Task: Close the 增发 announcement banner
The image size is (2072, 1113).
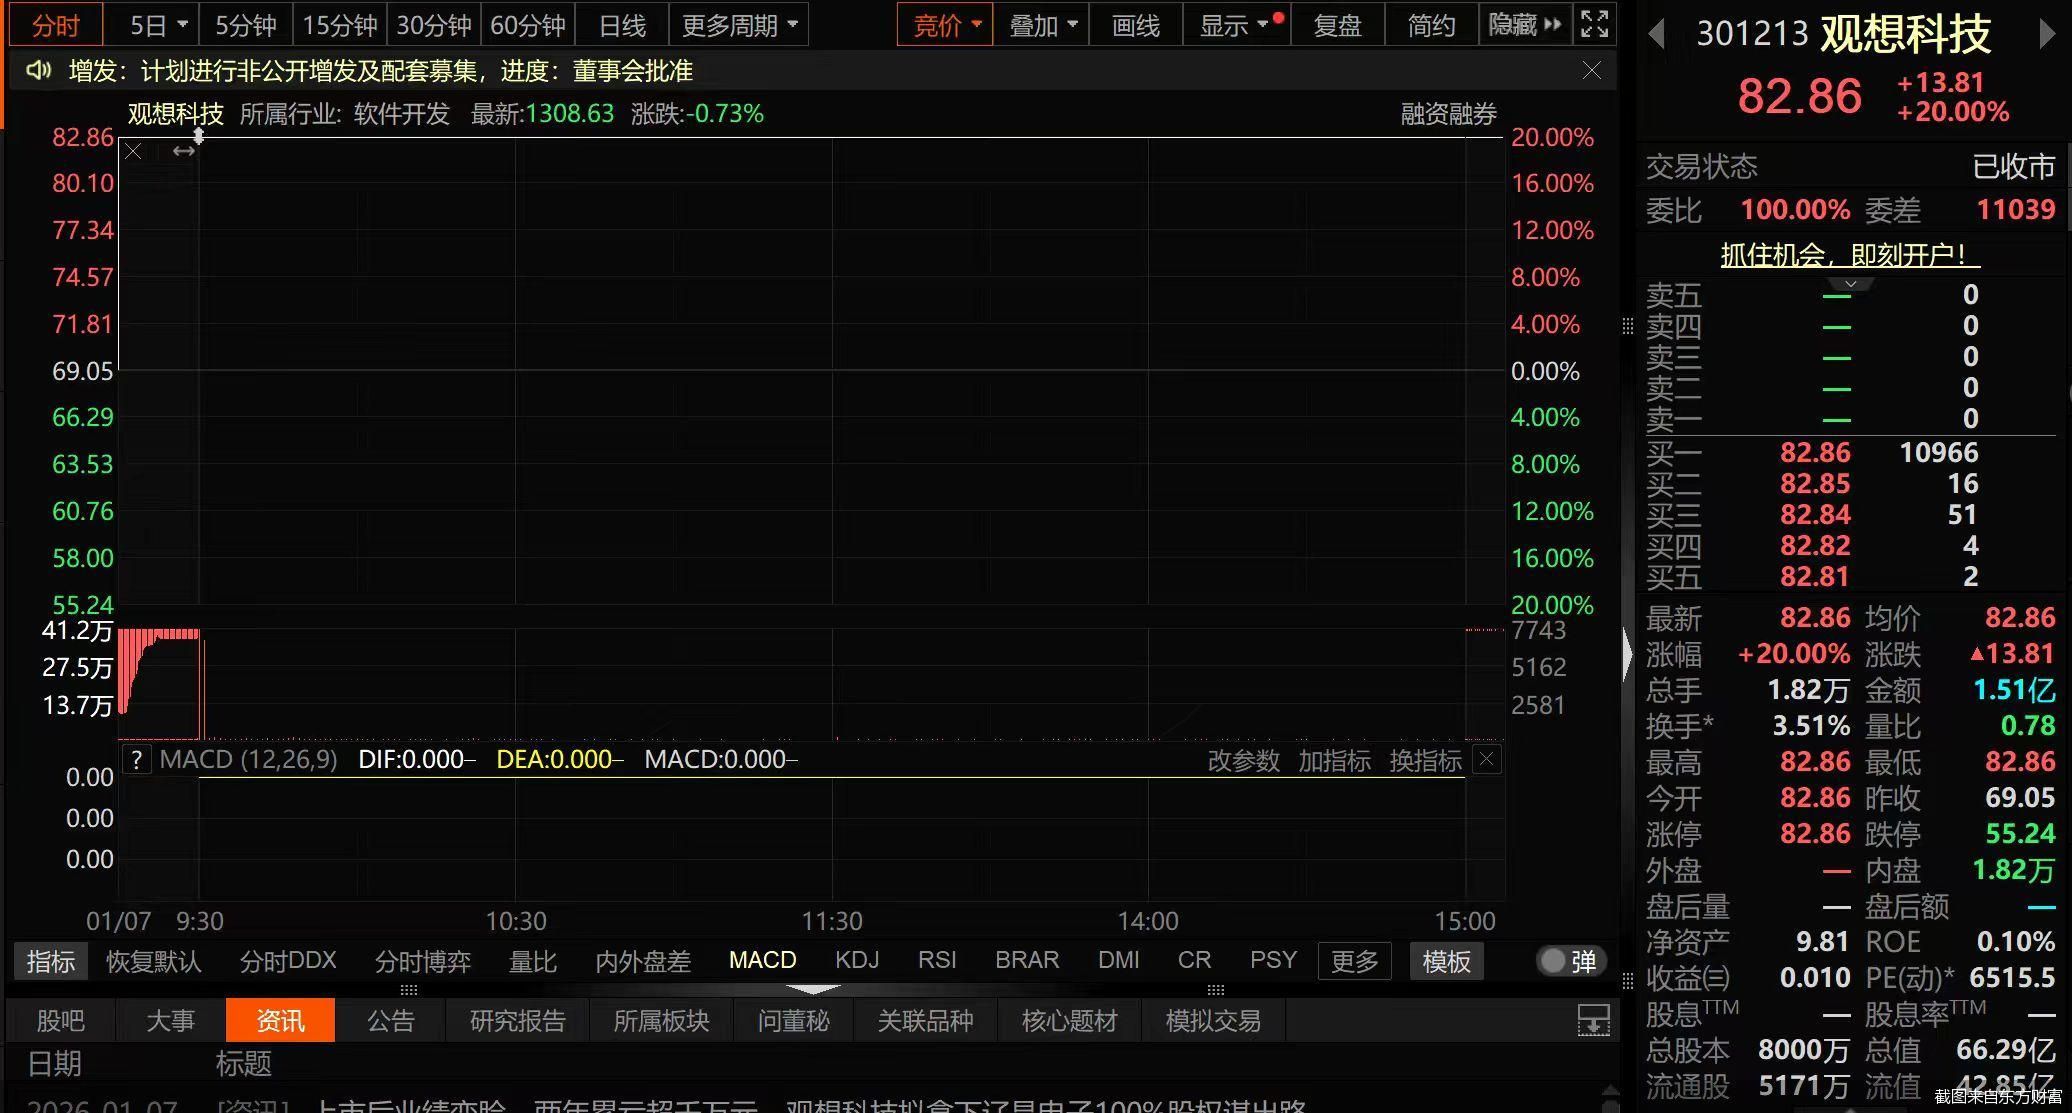Action: tap(1592, 70)
